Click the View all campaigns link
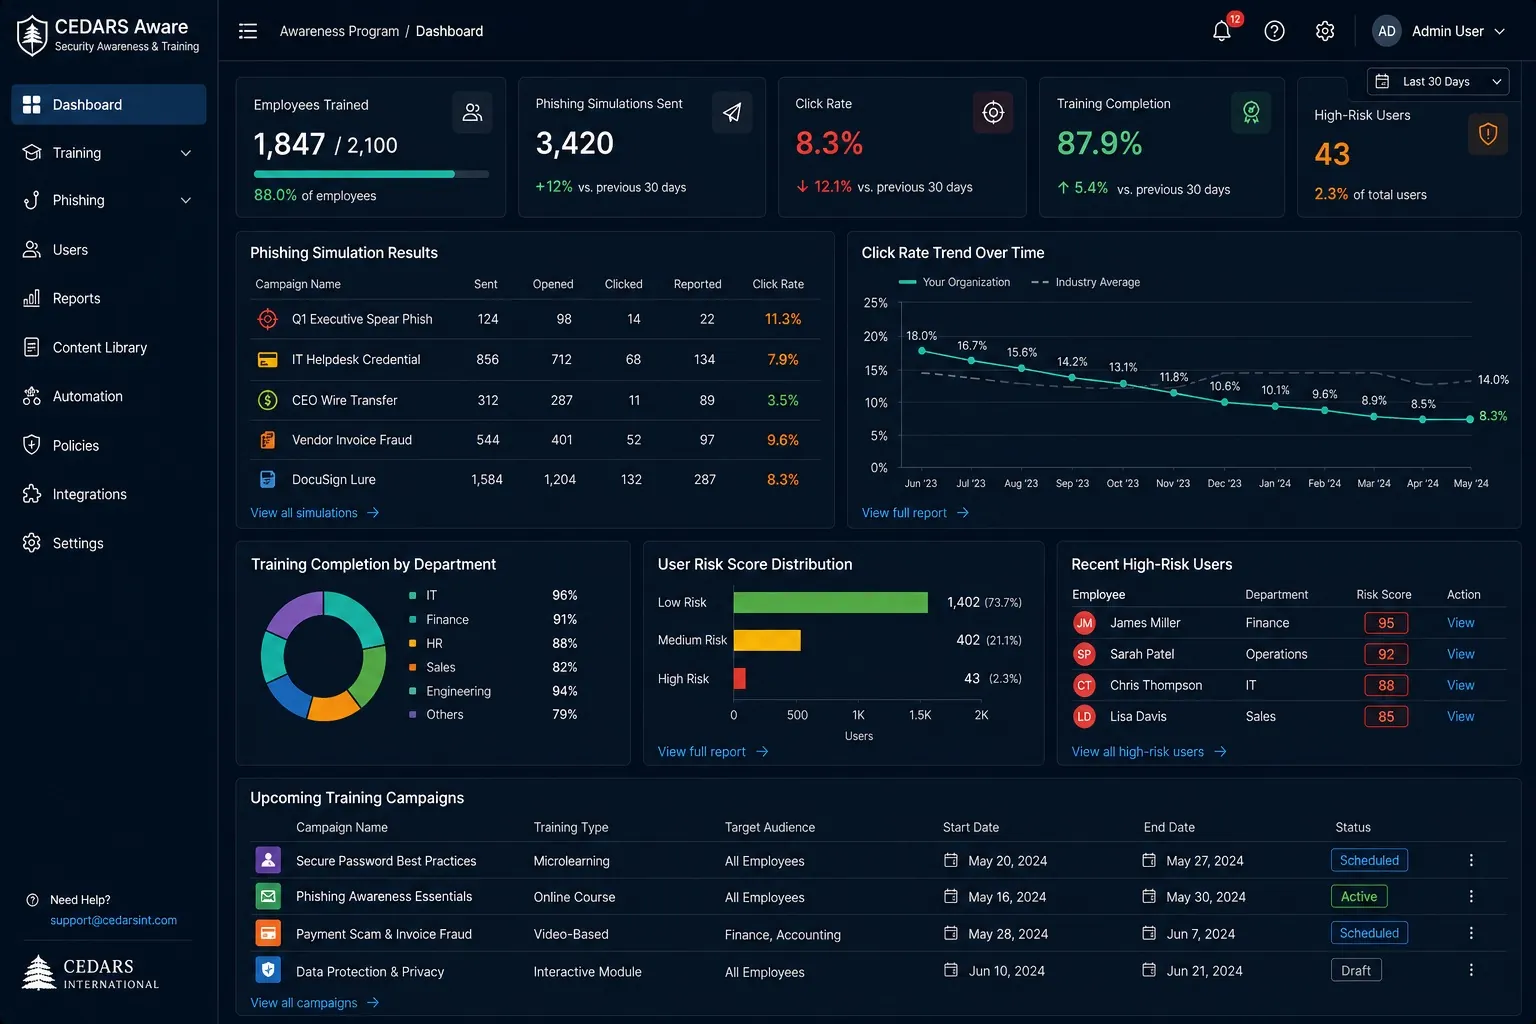 (314, 1003)
